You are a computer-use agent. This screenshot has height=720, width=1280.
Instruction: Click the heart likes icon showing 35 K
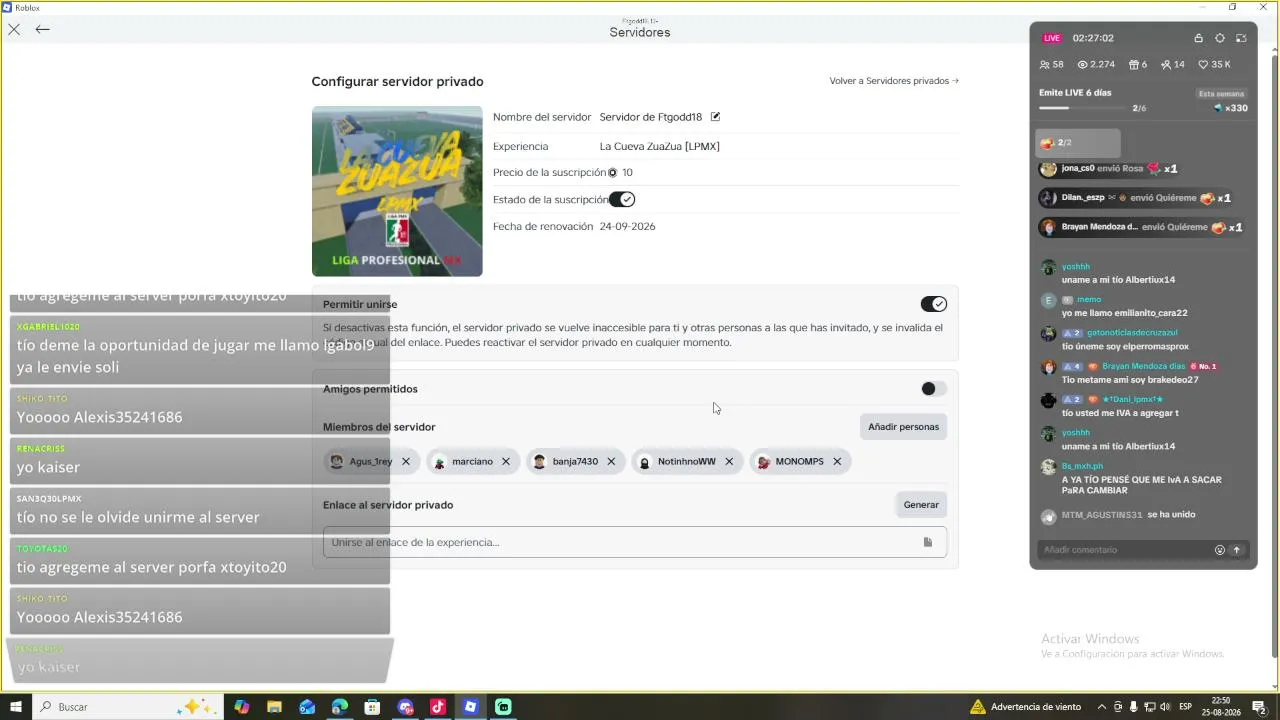click(1204, 65)
